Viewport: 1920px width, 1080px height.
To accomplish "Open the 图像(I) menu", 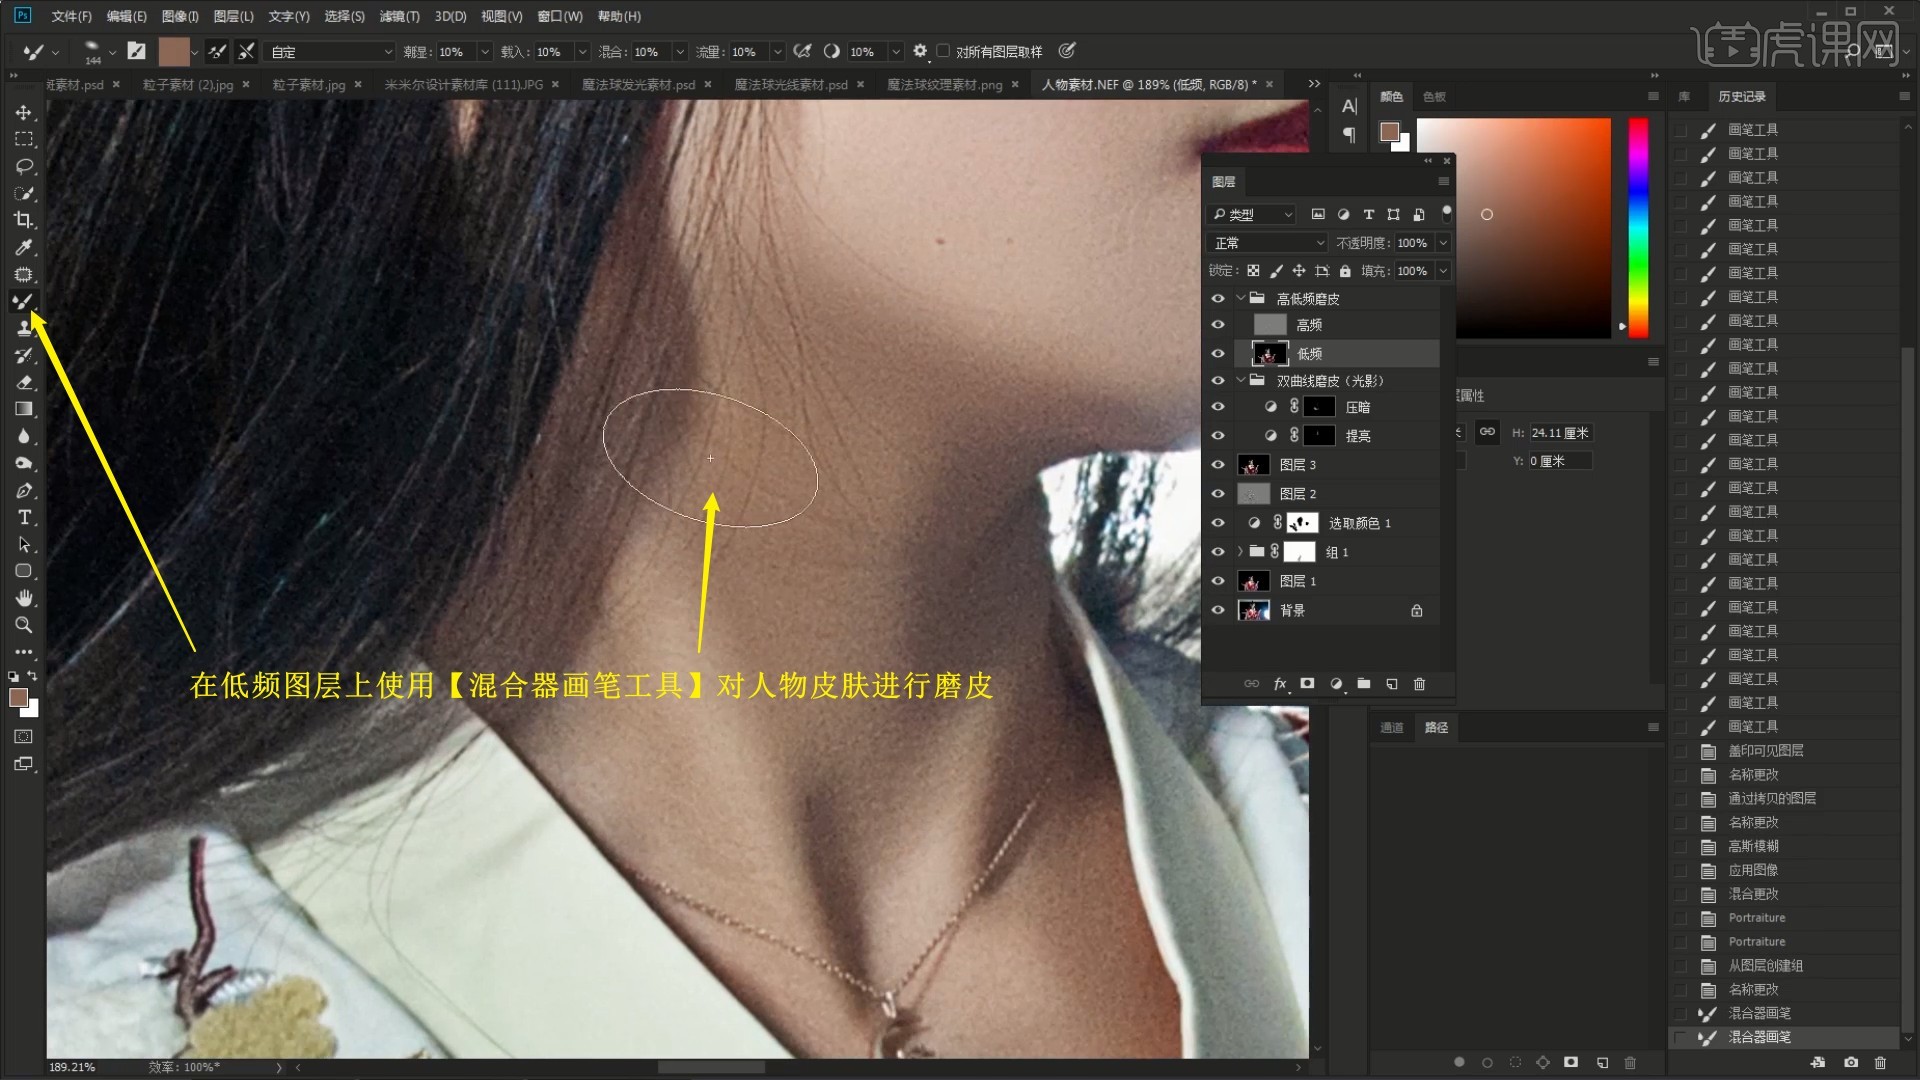I will point(180,16).
